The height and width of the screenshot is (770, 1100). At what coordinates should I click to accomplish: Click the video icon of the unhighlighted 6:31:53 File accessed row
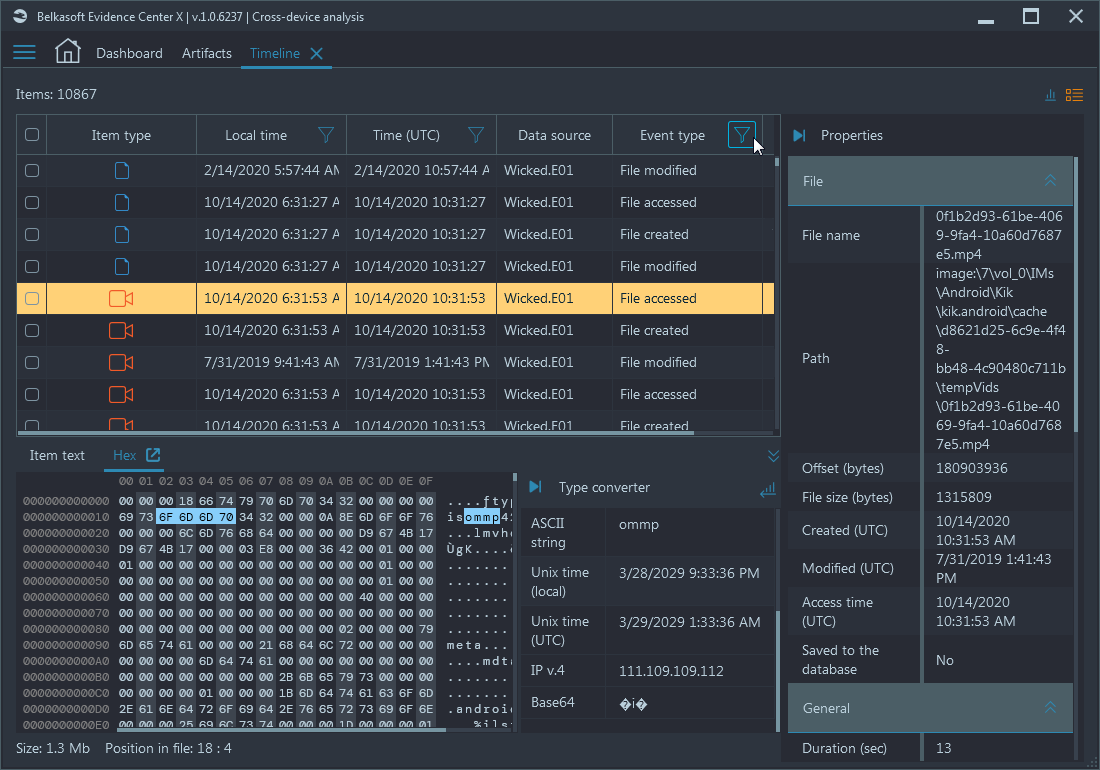point(121,394)
